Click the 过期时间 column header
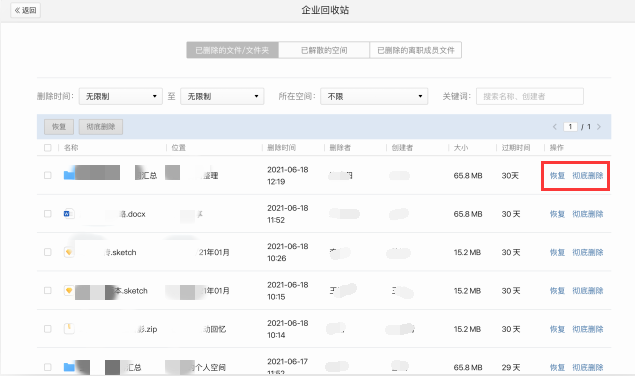 point(516,147)
